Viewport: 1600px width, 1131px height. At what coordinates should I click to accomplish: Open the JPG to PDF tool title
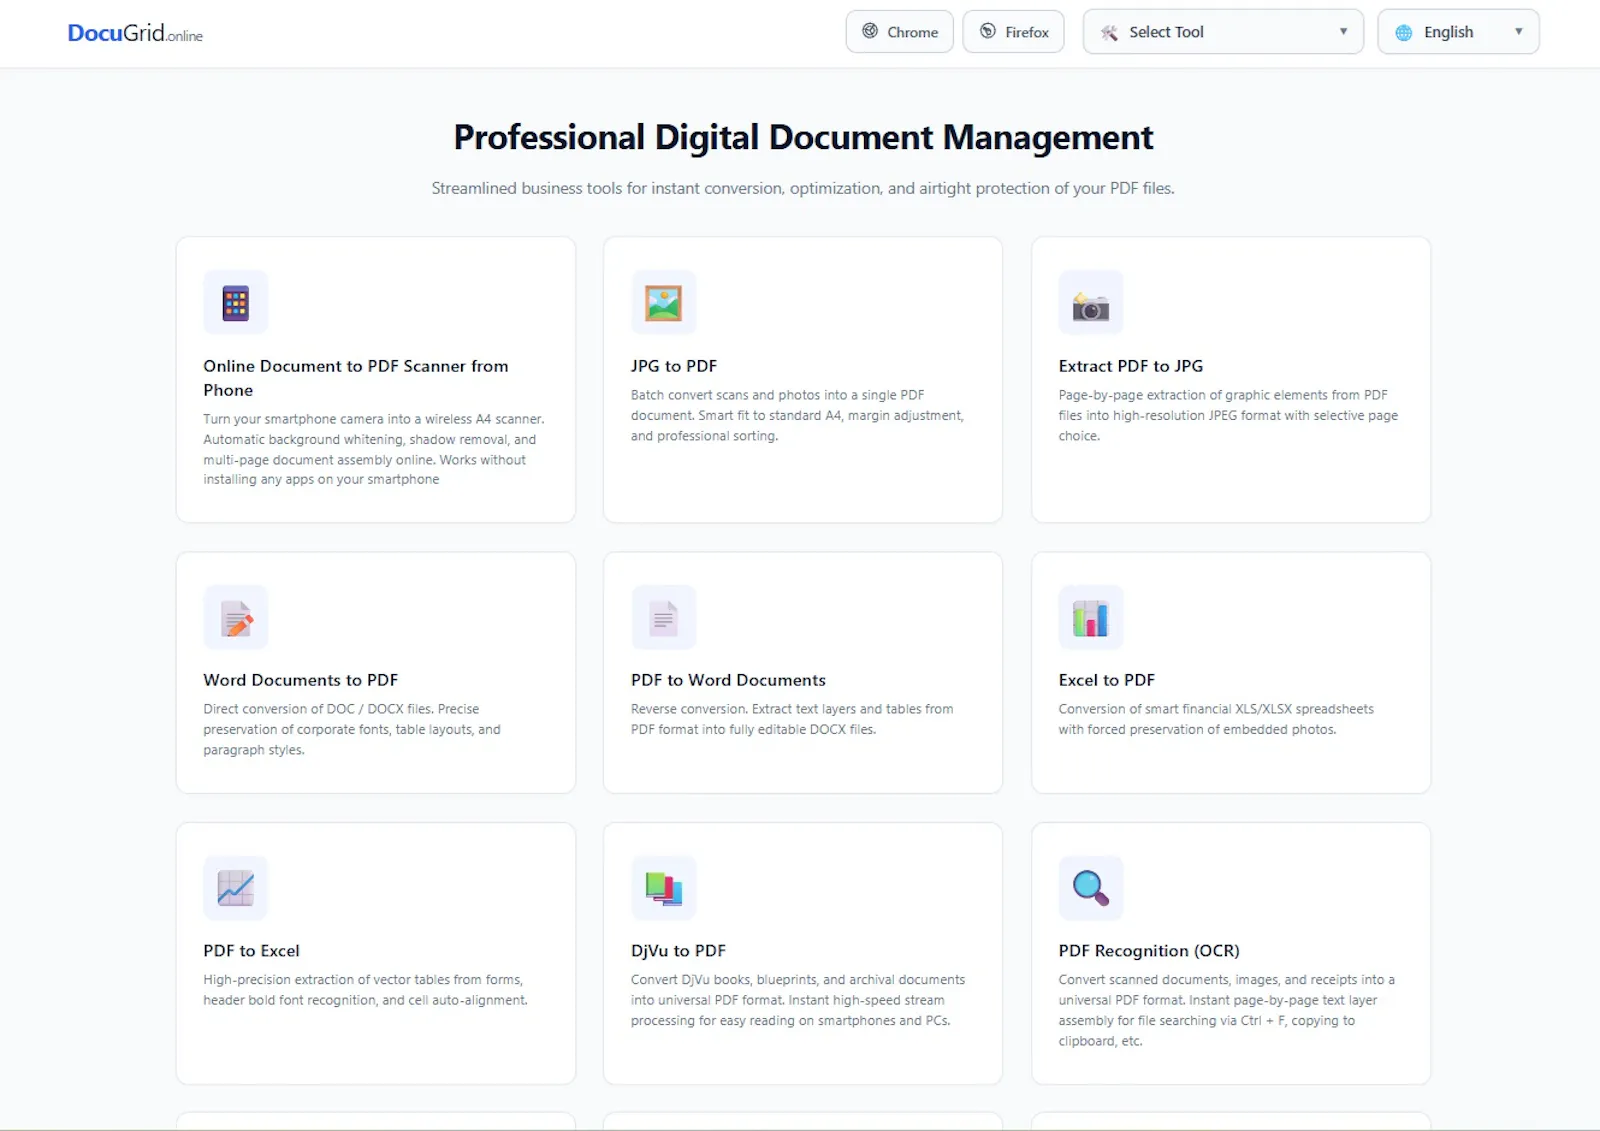coord(674,366)
